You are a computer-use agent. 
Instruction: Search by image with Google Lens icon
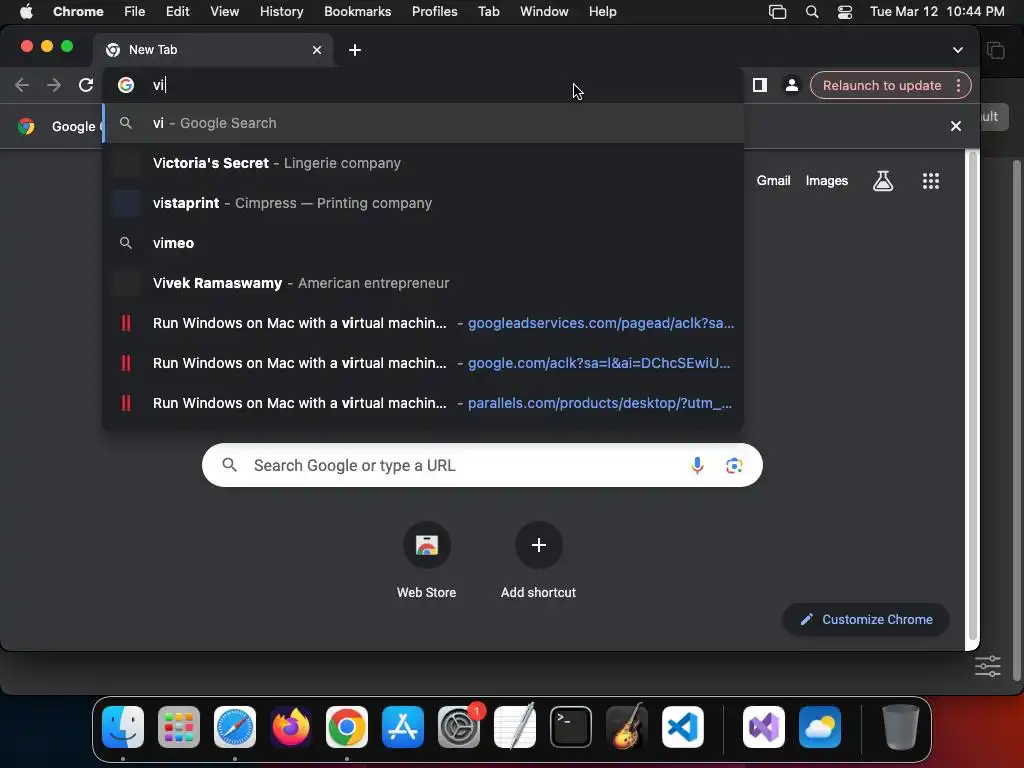click(734, 465)
